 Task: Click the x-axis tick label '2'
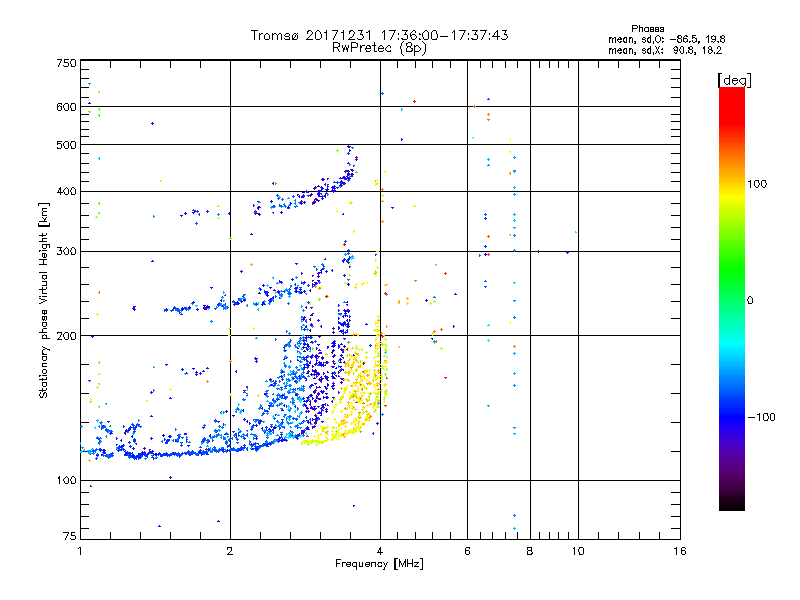(x=230, y=551)
